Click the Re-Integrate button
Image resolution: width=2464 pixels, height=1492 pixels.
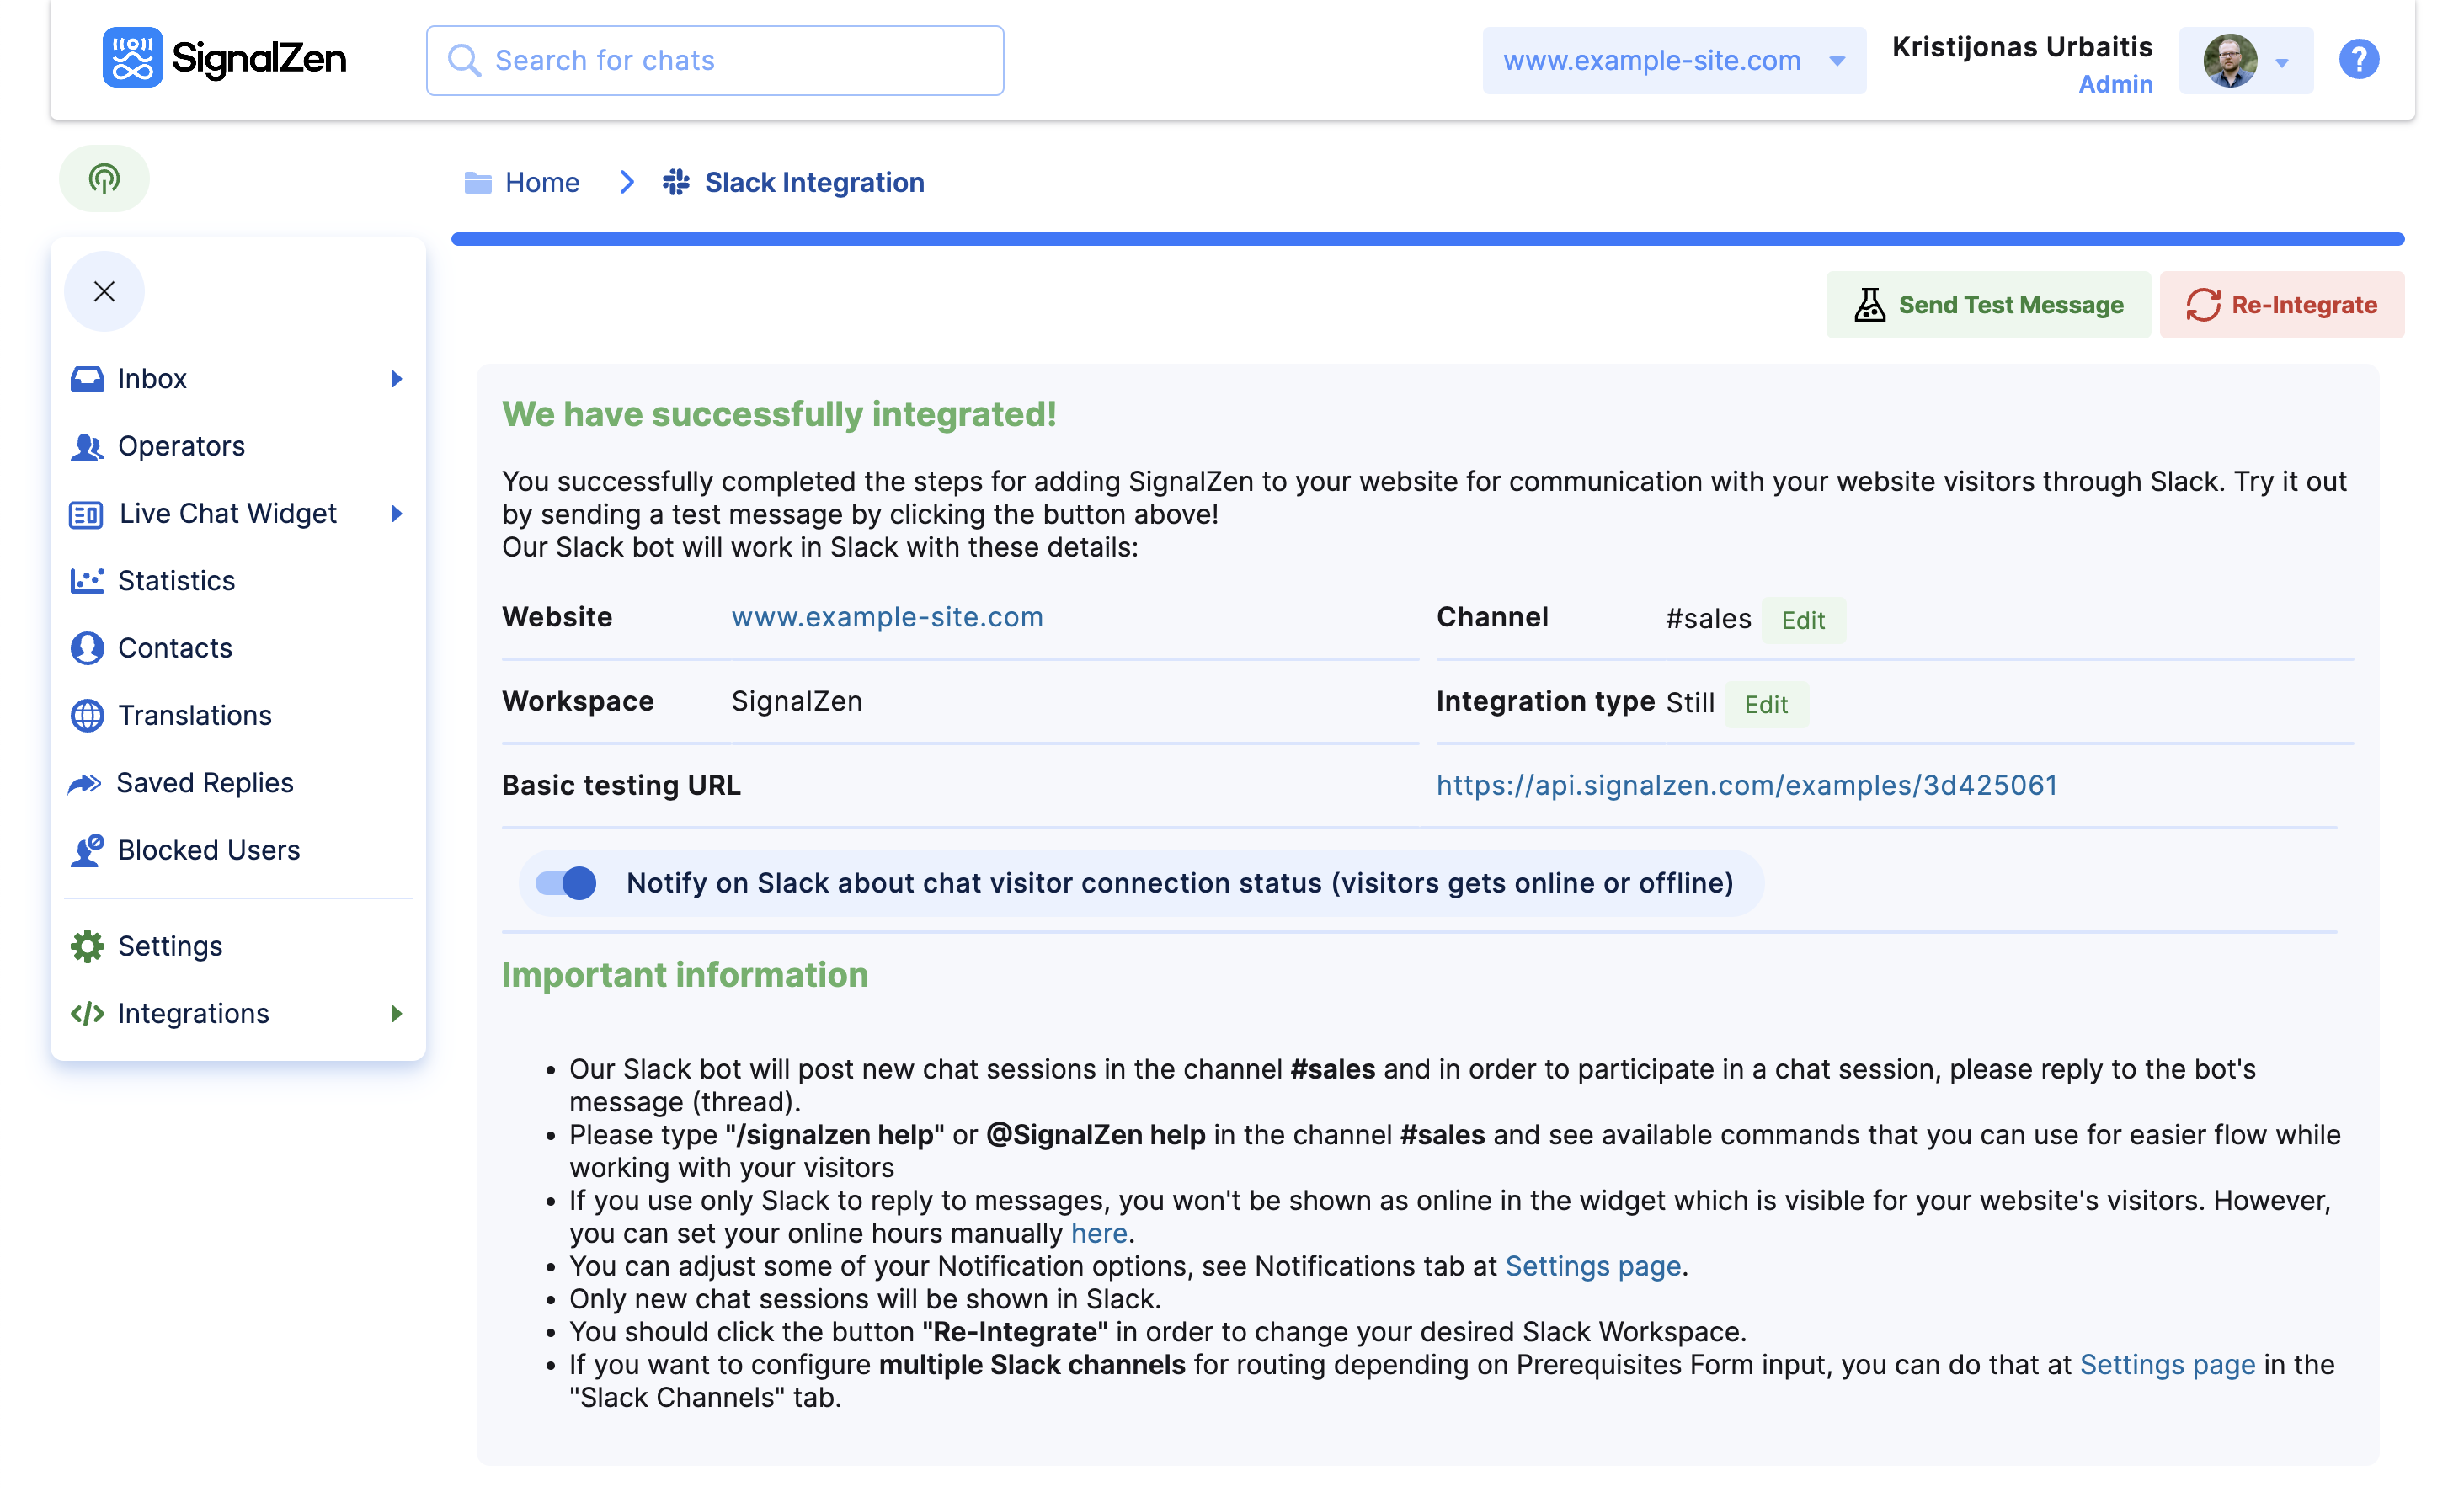tap(2280, 305)
